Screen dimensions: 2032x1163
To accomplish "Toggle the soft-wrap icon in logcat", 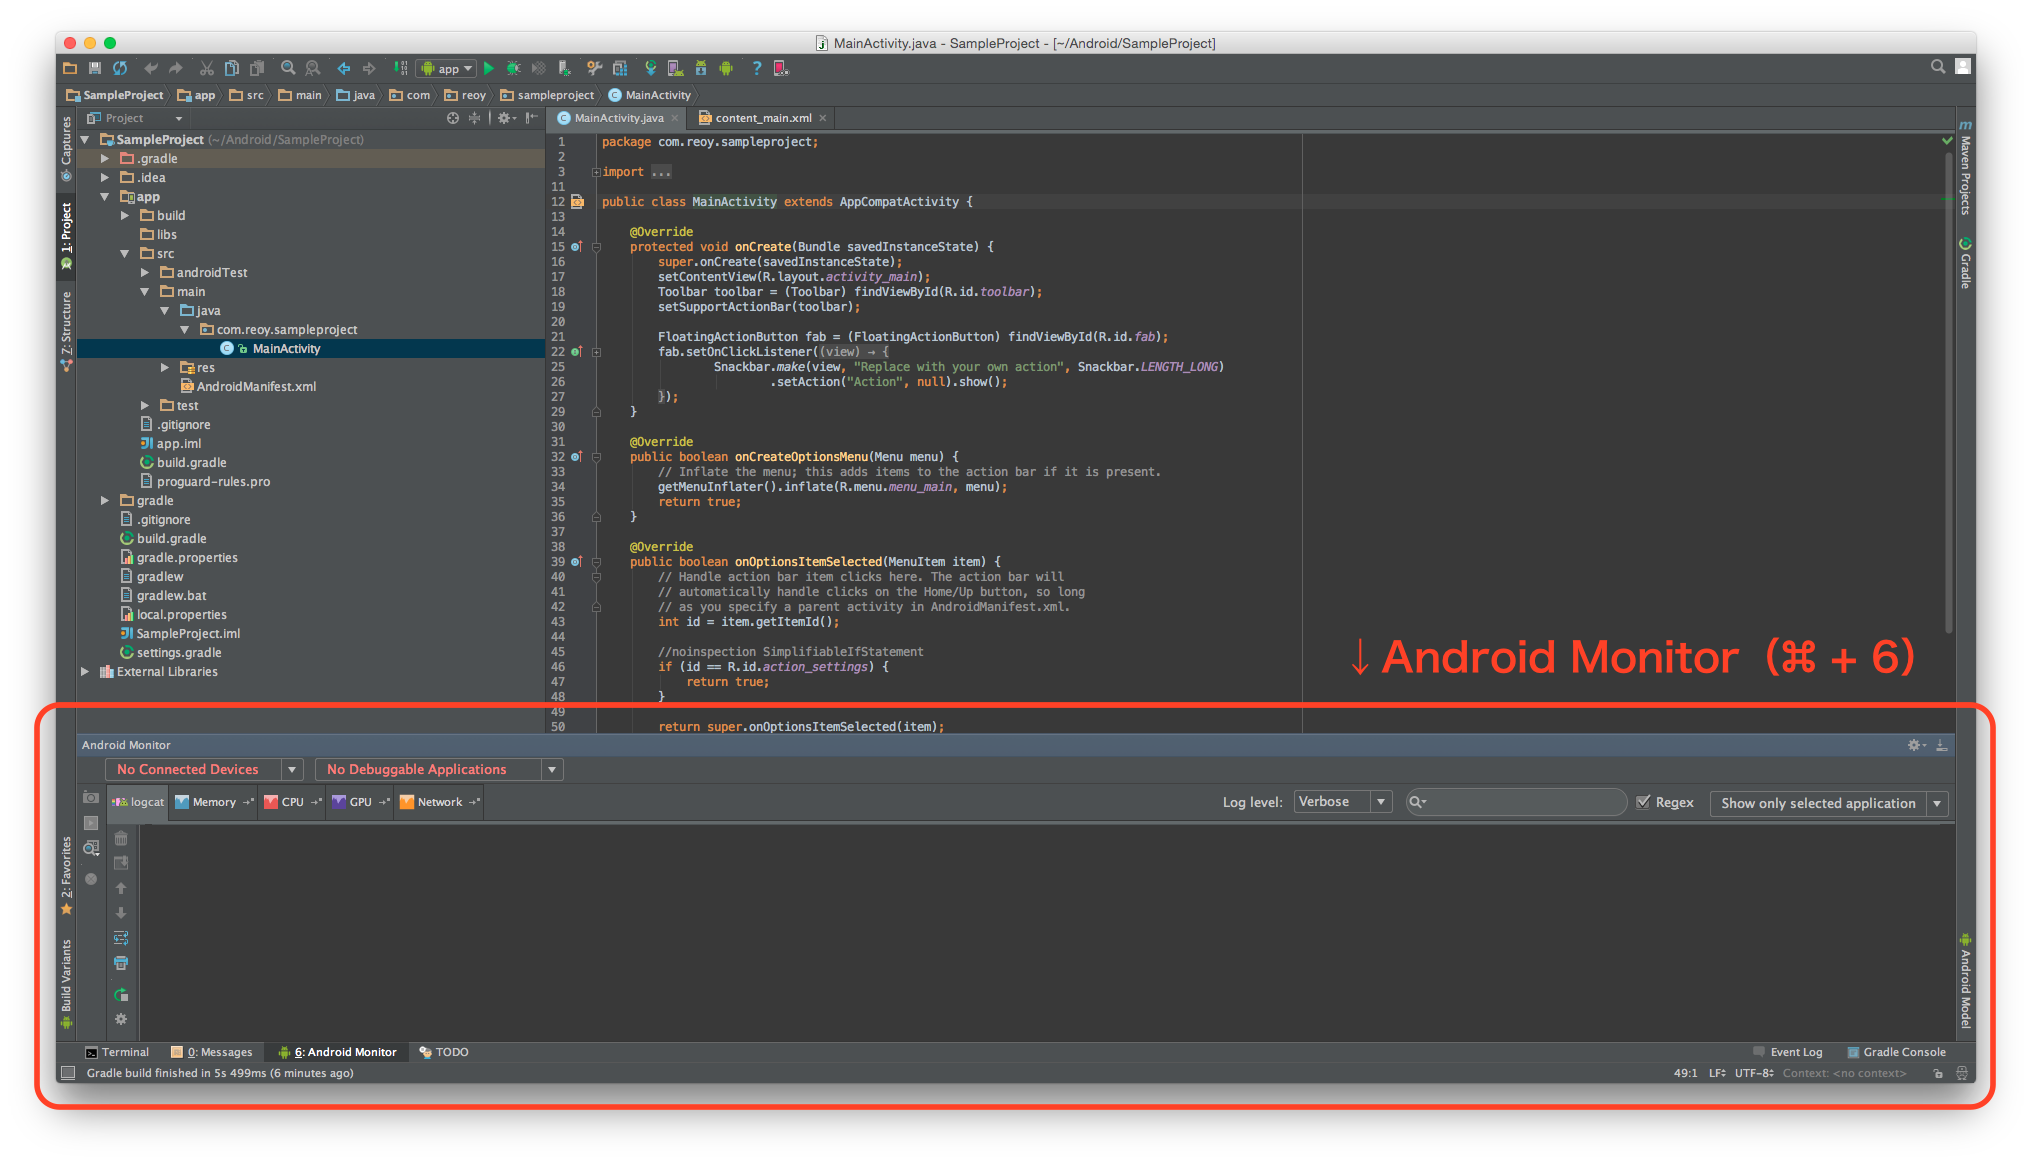I will tap(121, 938).
